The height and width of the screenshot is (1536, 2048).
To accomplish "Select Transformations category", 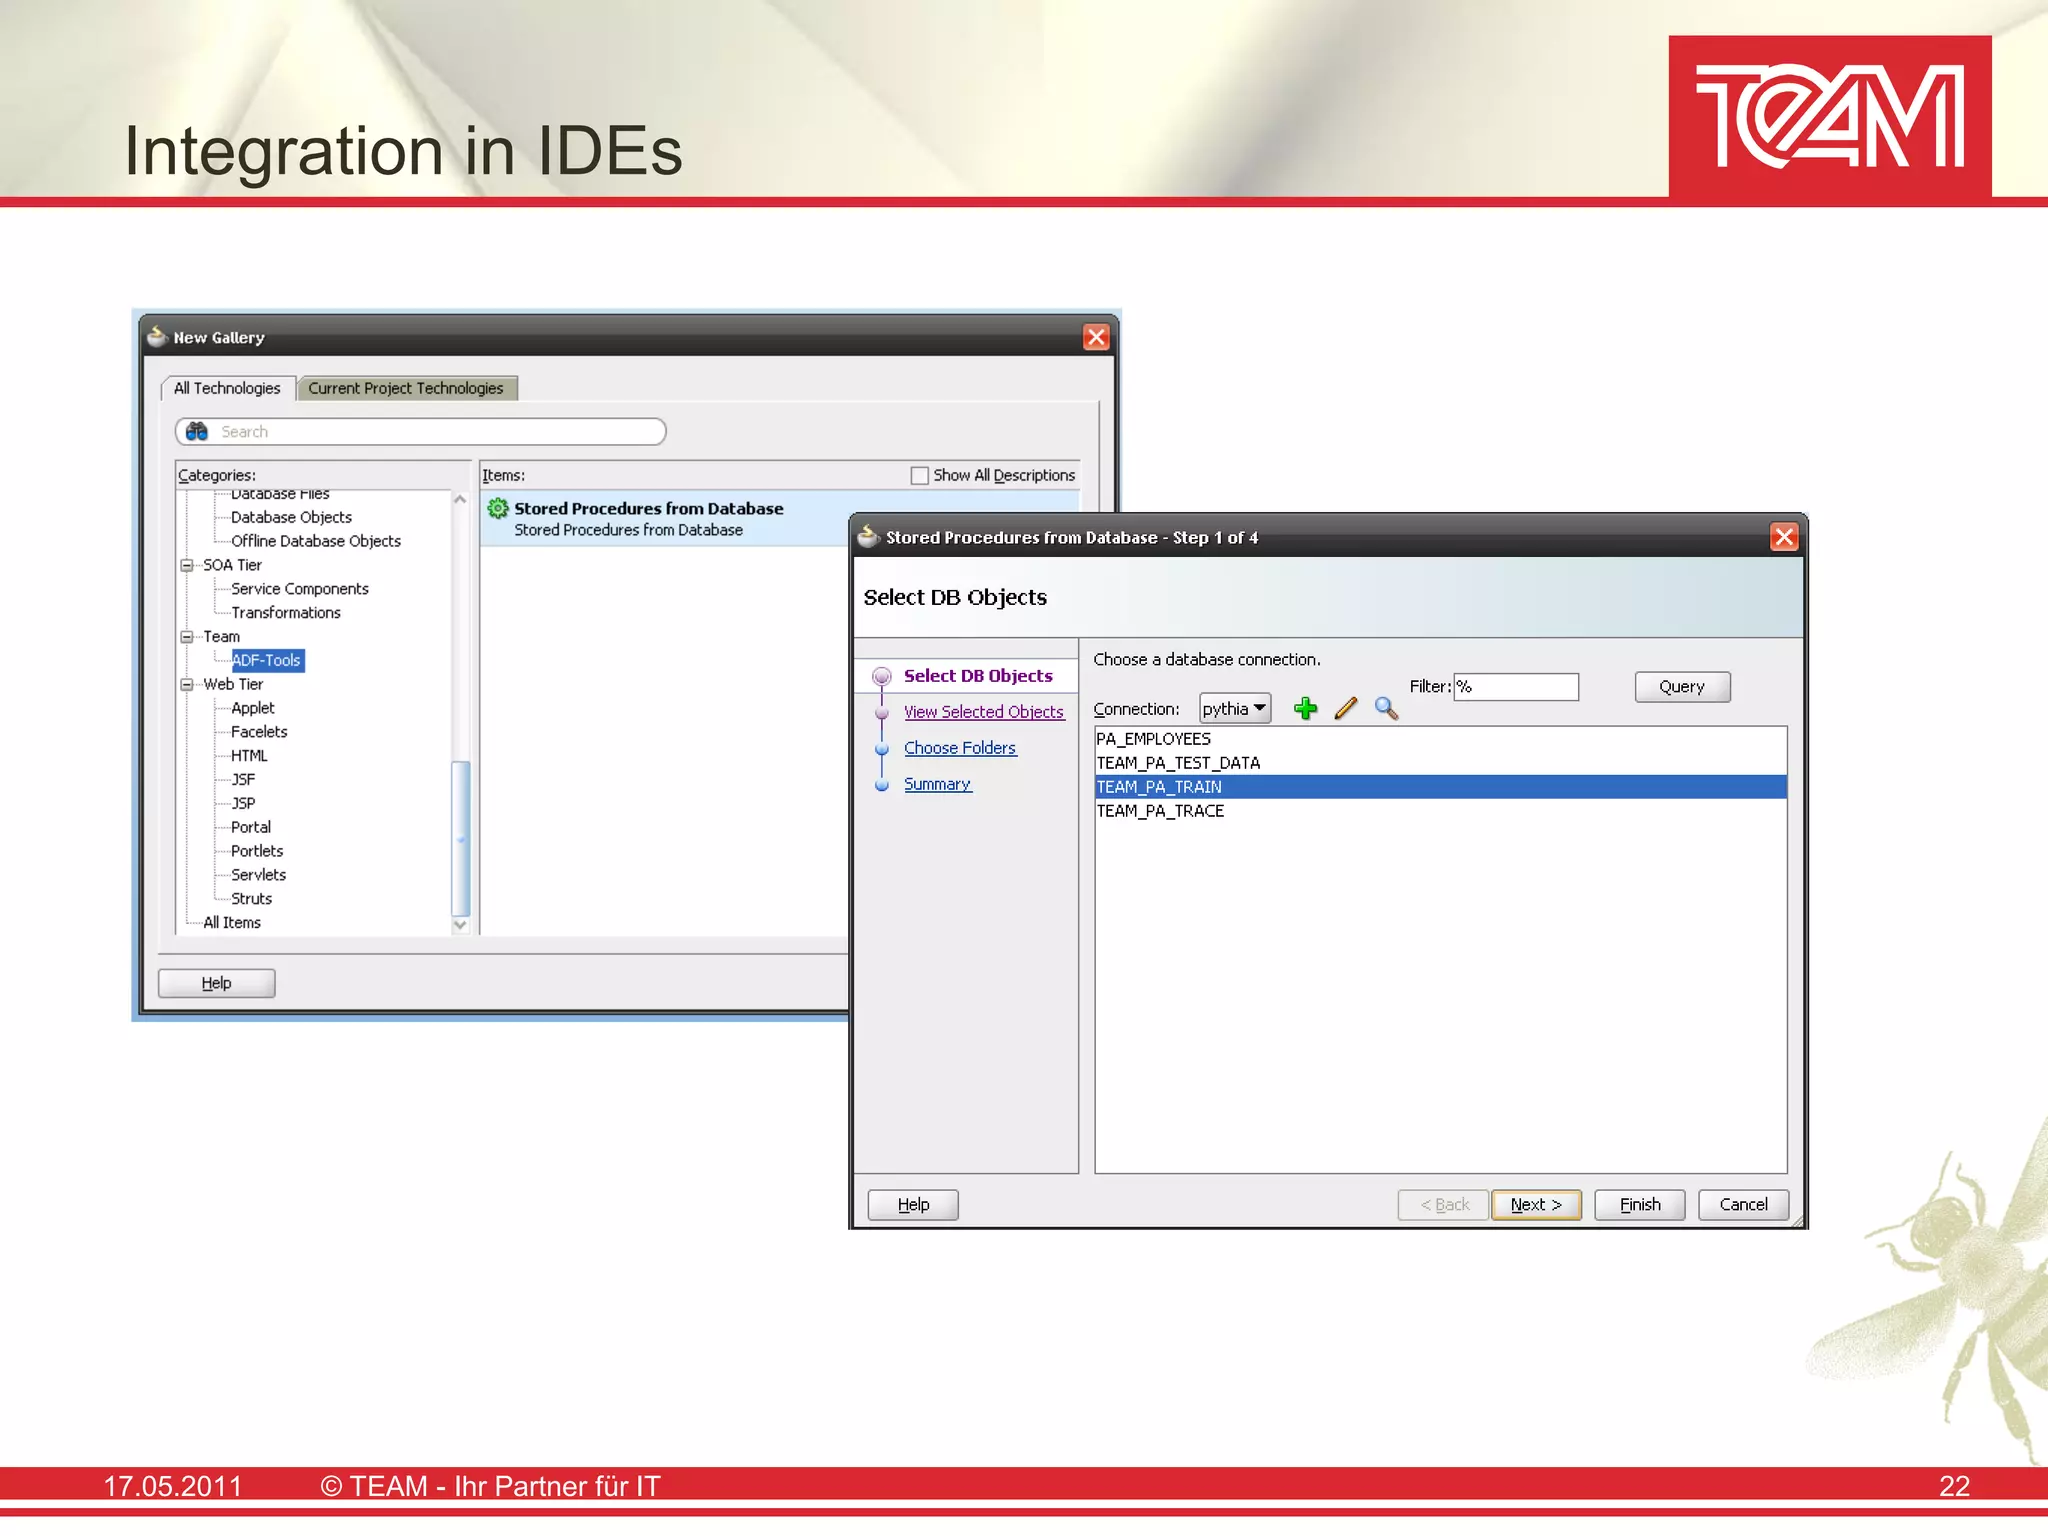I will coord(286,613).
